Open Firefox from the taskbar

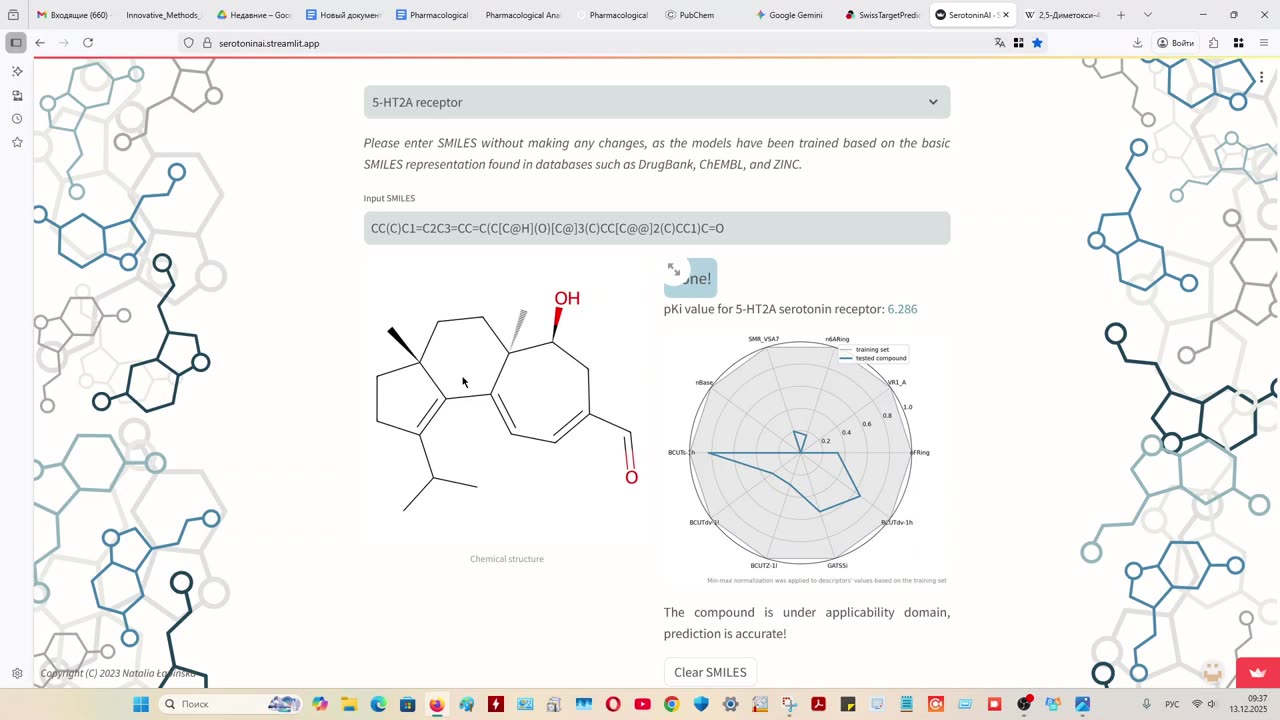coord(437,704)
